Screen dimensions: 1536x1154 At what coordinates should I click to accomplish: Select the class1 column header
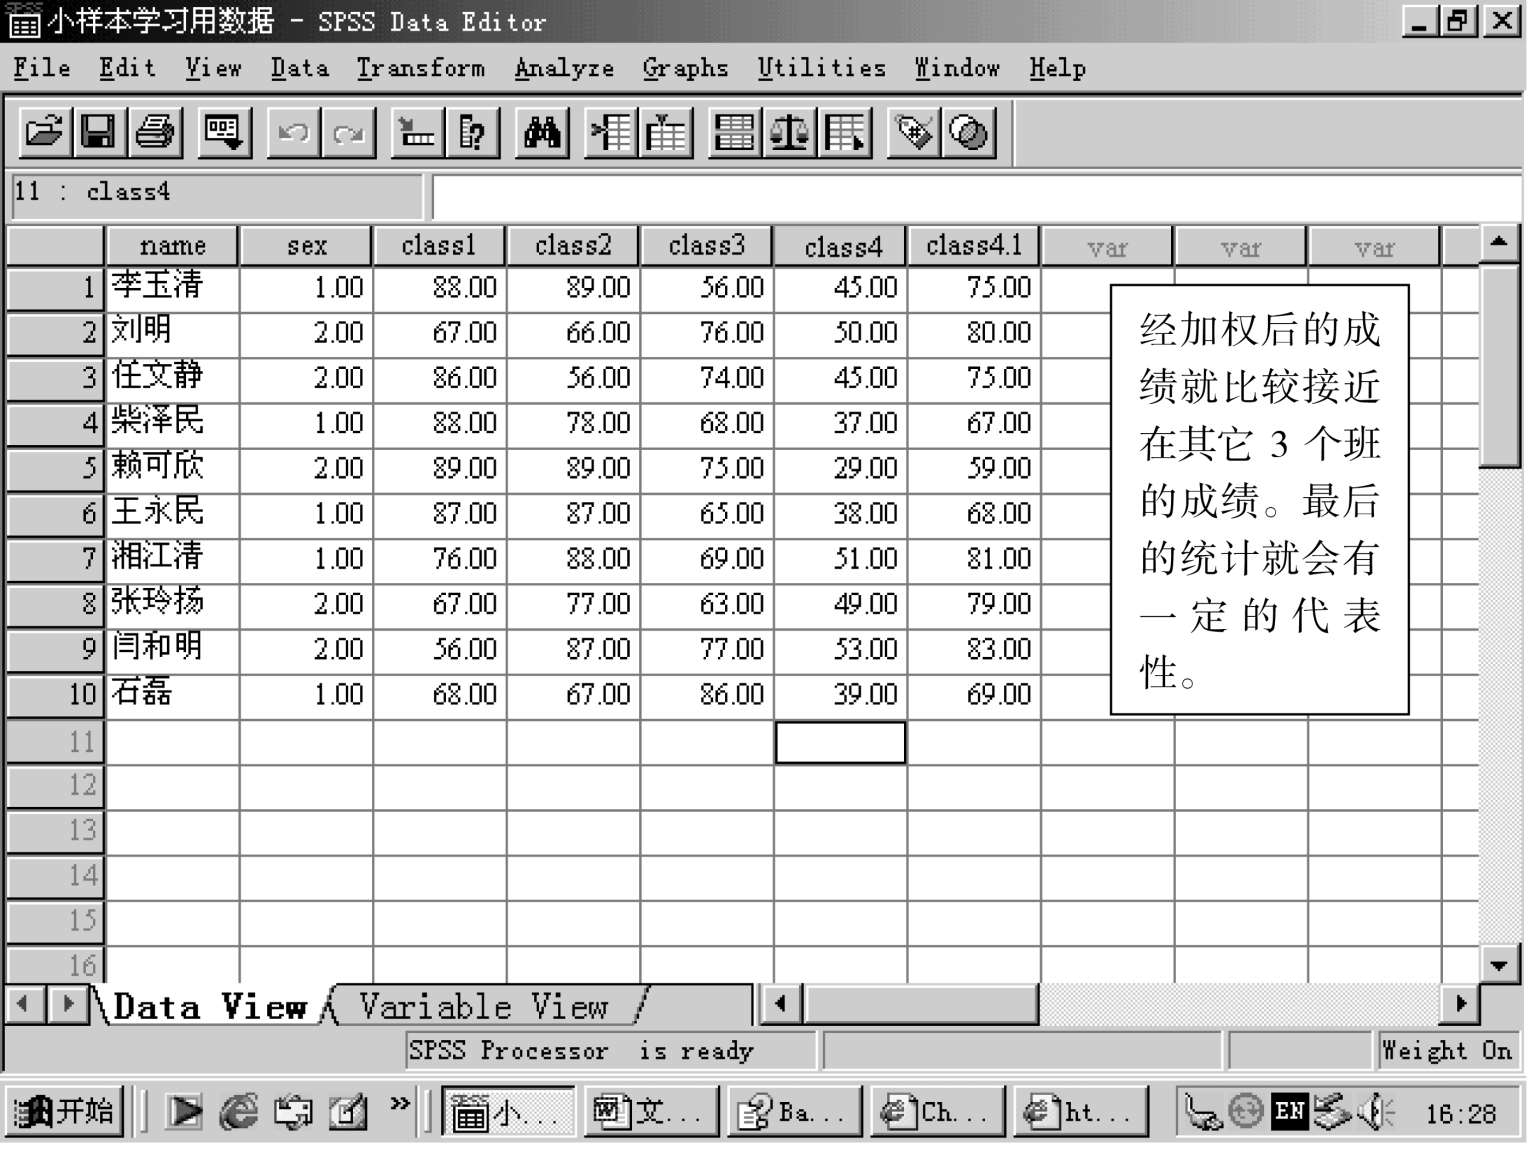click(439, 246)
